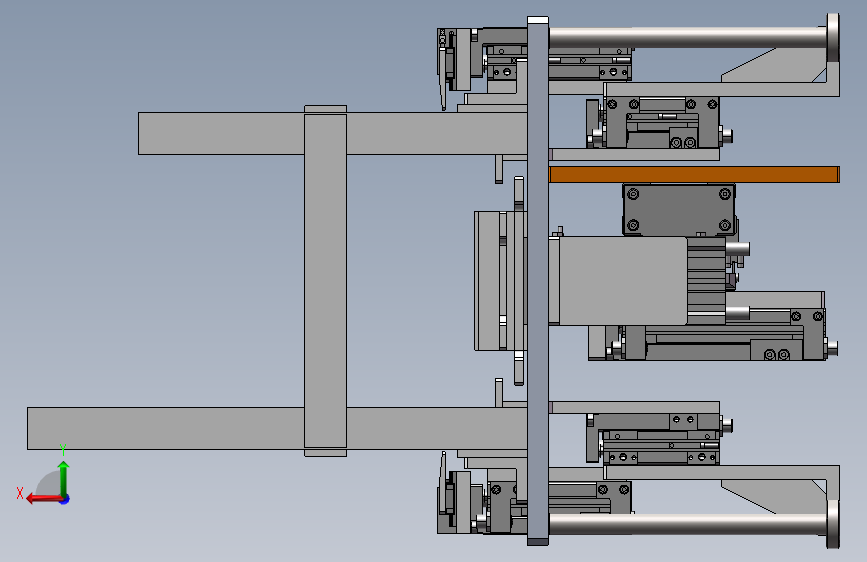
Task: Select the dark plate with four corner screws
Action: click(679, 210)
